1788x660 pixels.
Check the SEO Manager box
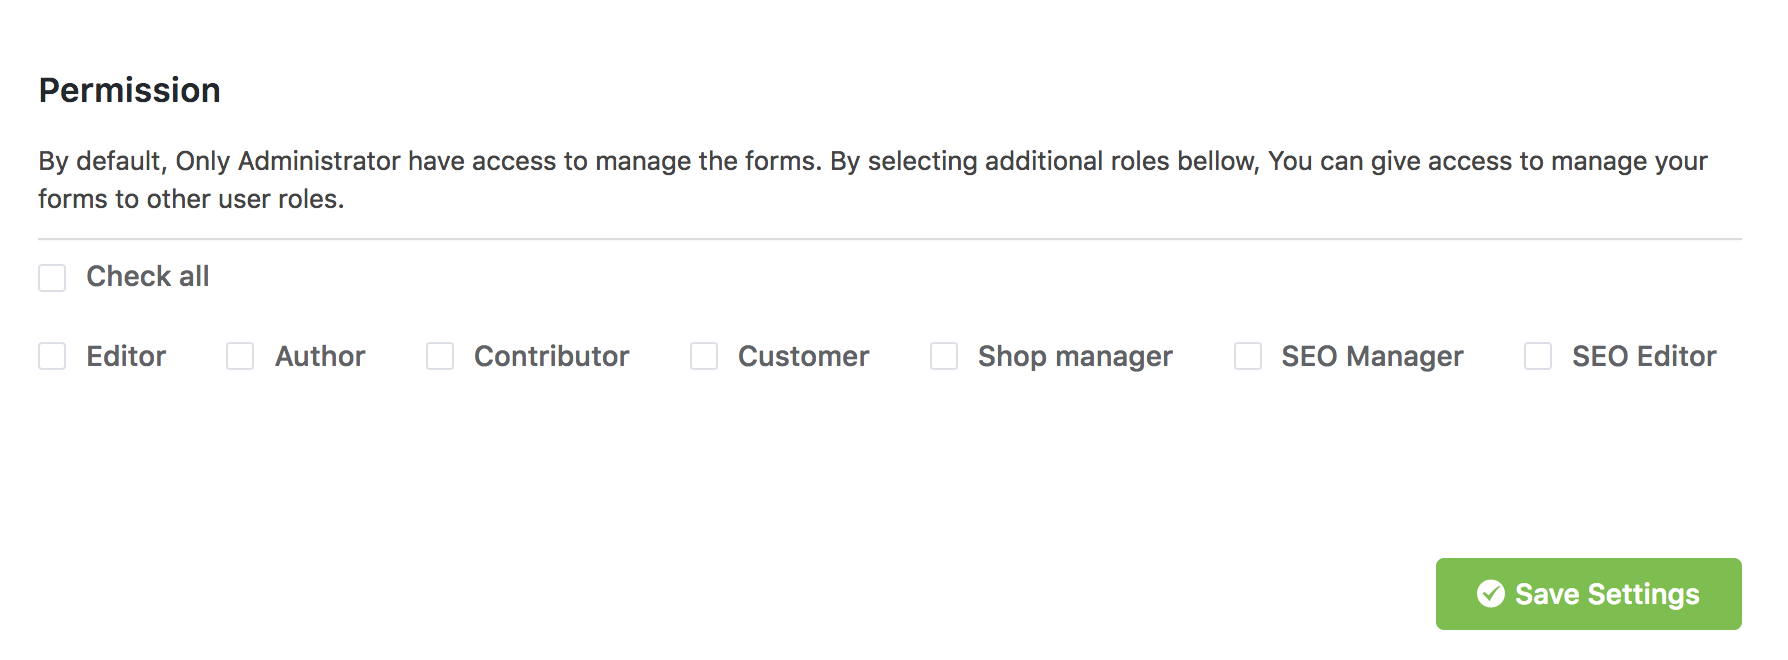click(1248, 357)
